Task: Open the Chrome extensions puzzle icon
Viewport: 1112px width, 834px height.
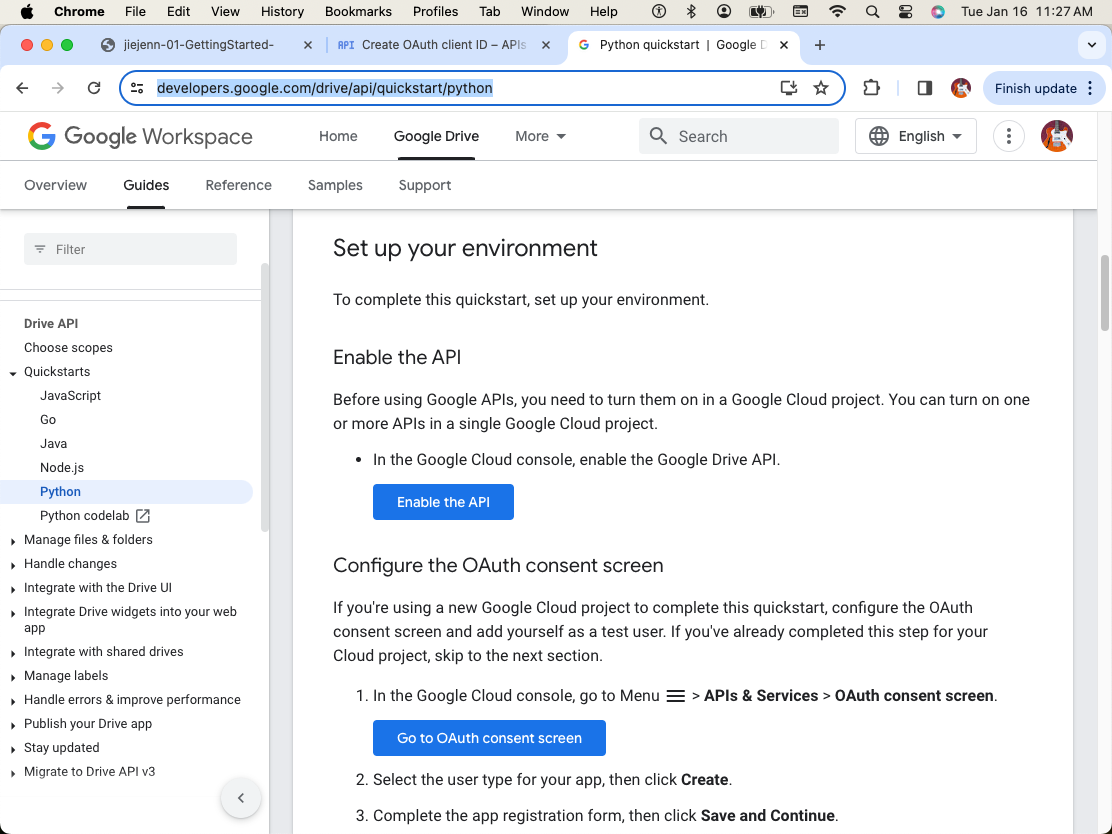Action: pos(871,88)
